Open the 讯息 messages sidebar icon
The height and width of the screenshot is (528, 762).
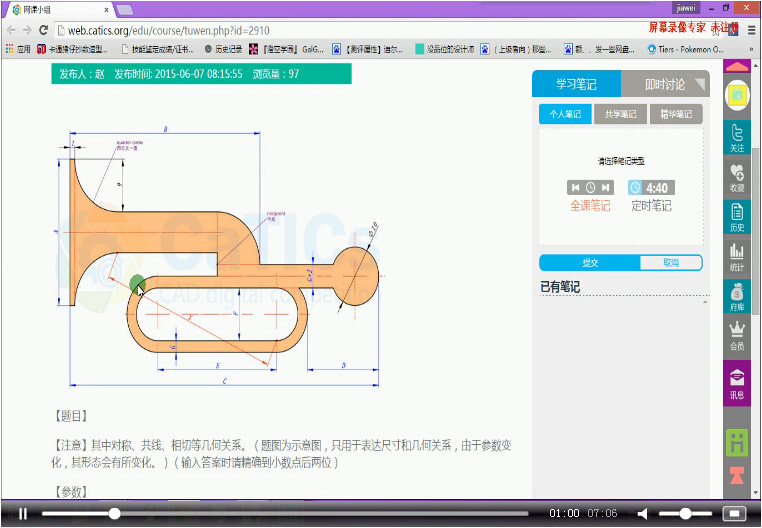pyautogui.click(x=737, y=384)
